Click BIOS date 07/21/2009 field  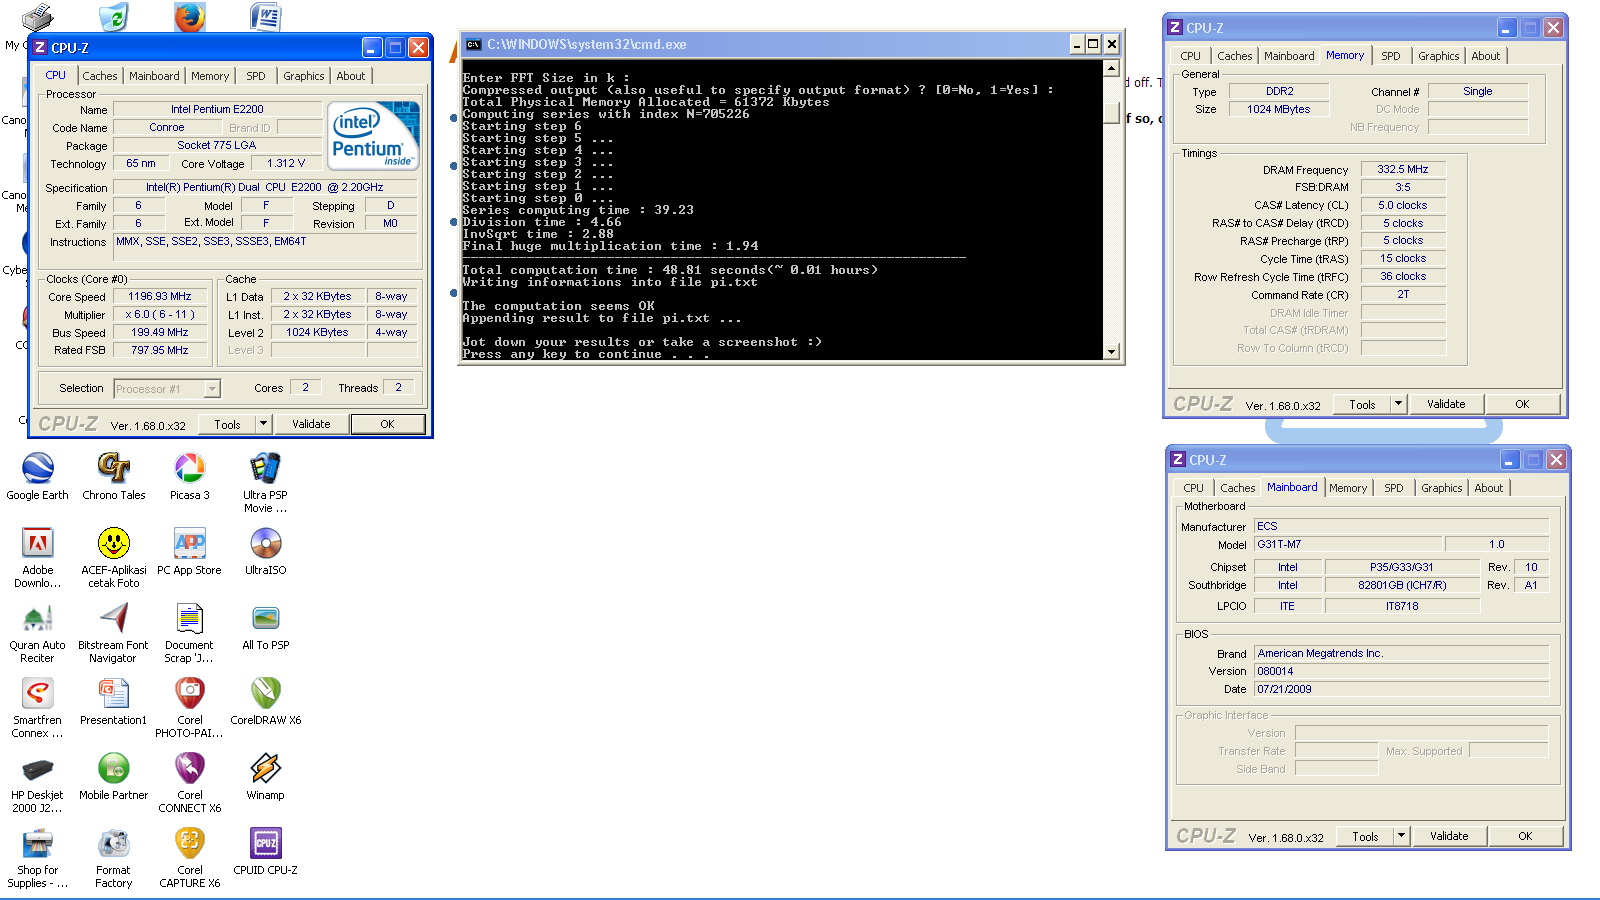[x=1401, y=689]
